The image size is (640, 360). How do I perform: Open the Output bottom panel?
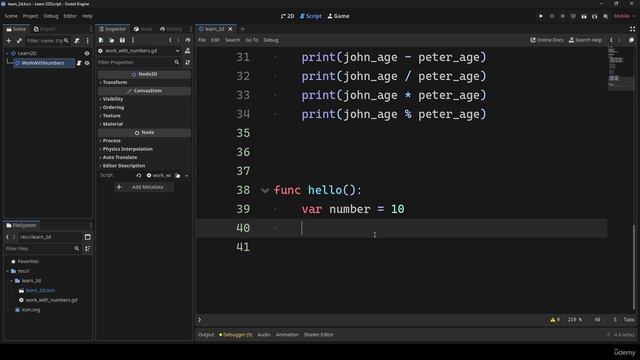point(206,335)
